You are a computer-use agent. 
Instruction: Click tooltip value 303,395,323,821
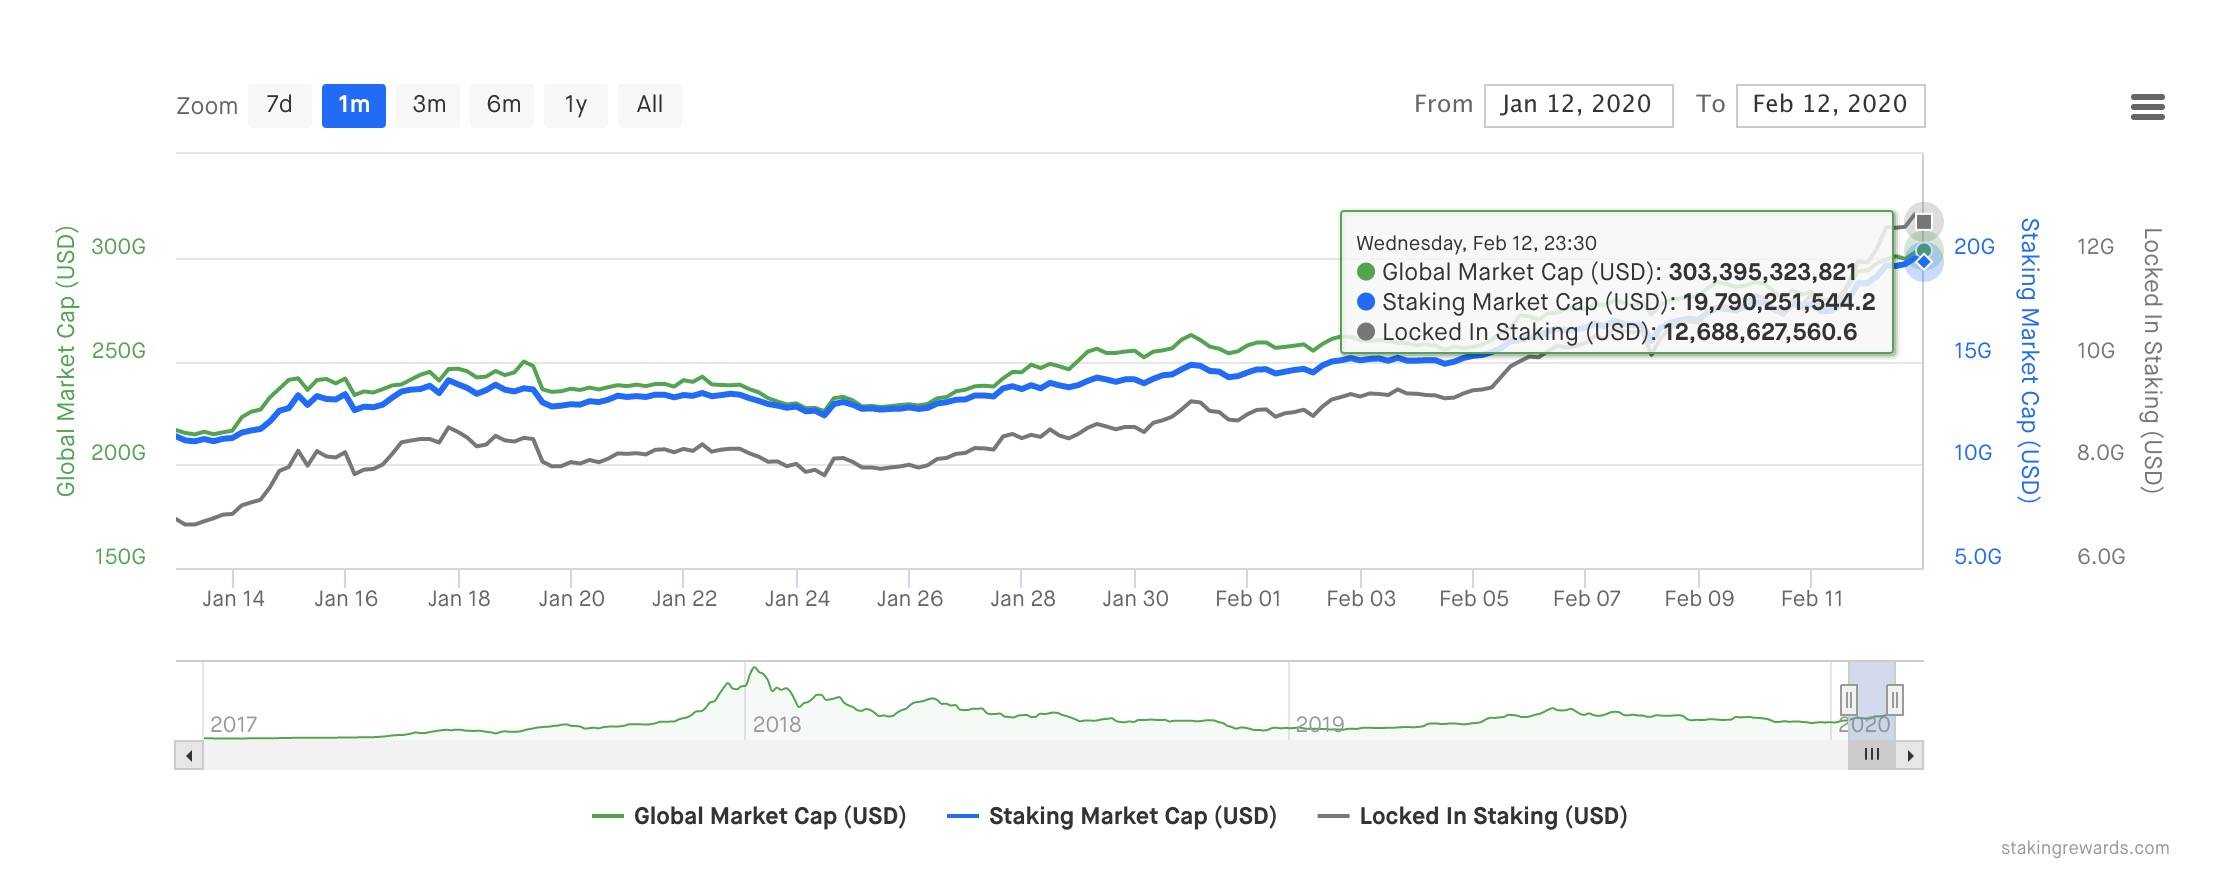coord(1762,272)
